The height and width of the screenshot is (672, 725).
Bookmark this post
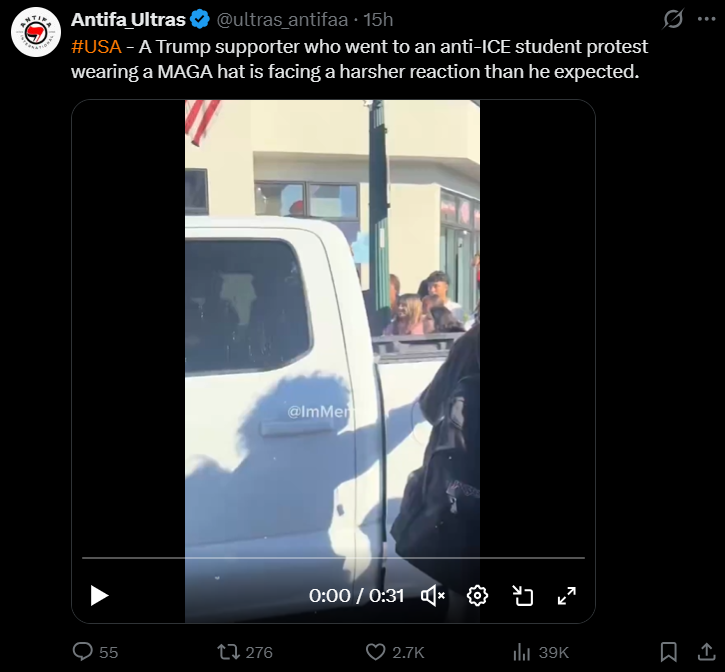pyautogui.click(x=669, y=652)
